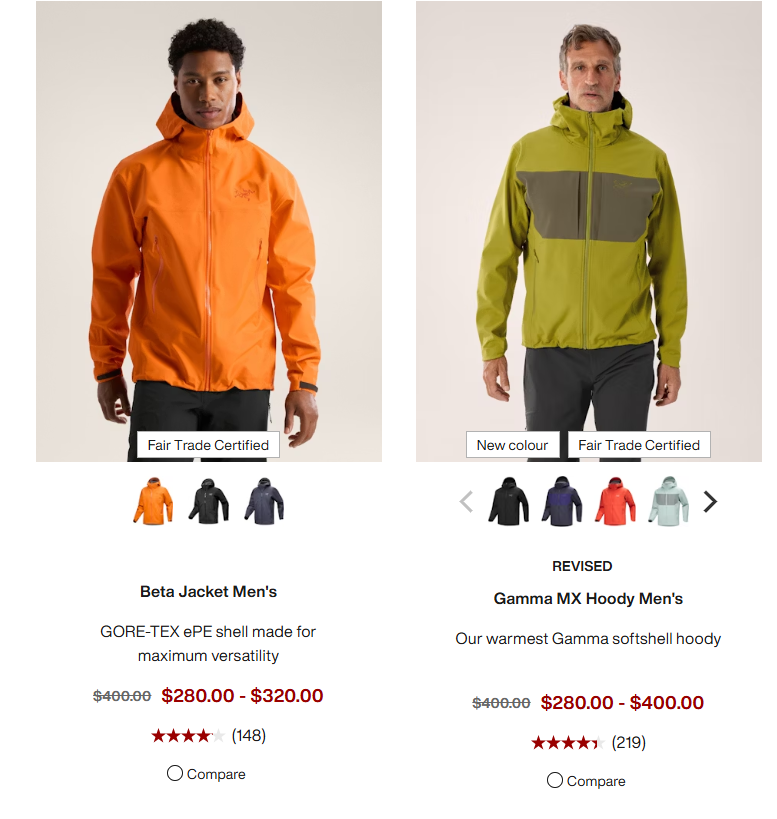Click the Fair Trade Certified badge on Gamma MX Hoody
The height and width of the screenshot is (819, 777).
pyautogui.click(x=639, y=445)
